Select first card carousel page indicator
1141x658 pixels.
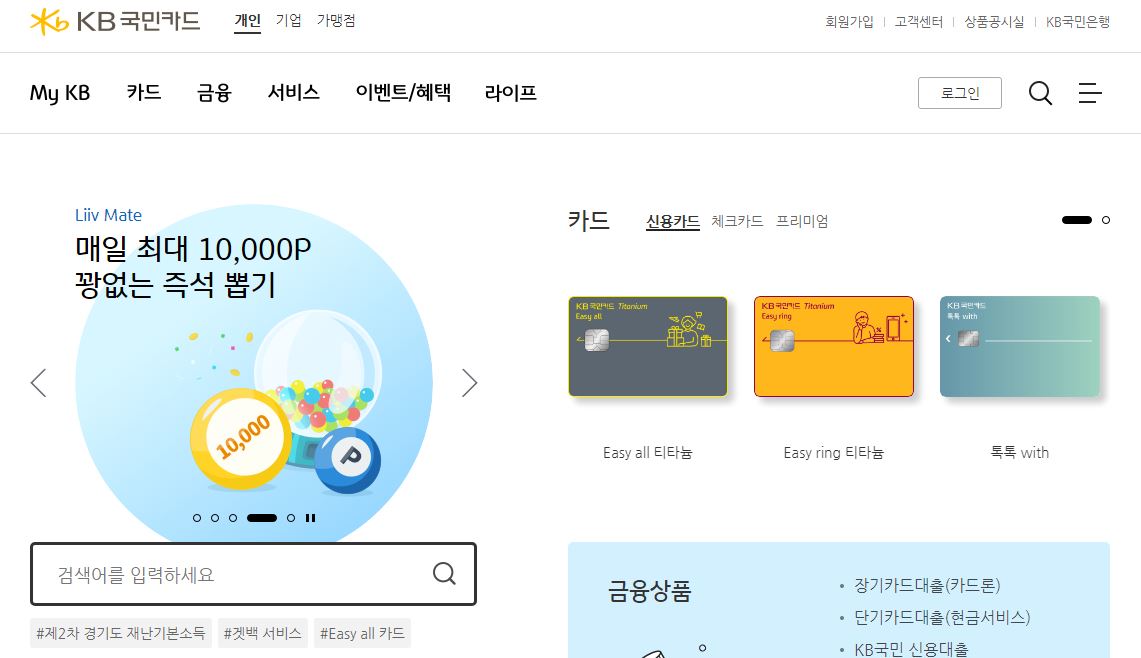pos(1077,220)
